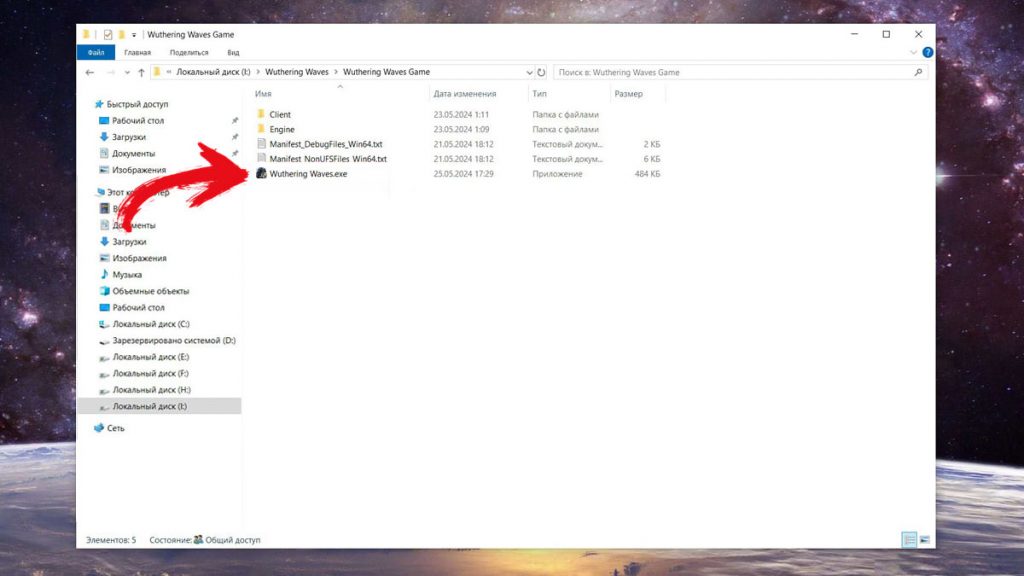This screenshot has width=1024, height=576.
Task: Minimize the Explorer window
Action: click(854, 34)
